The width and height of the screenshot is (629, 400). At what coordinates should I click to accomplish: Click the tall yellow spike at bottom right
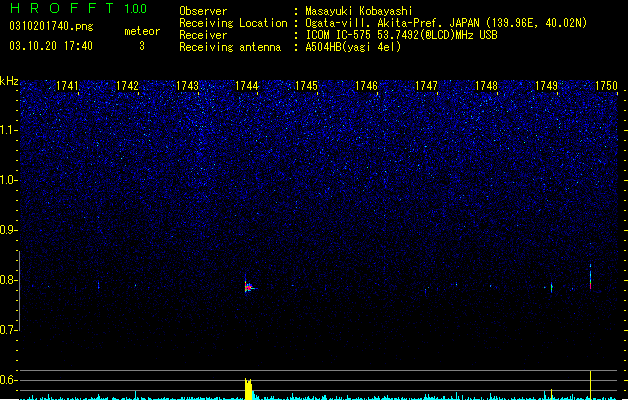(590, 385)
